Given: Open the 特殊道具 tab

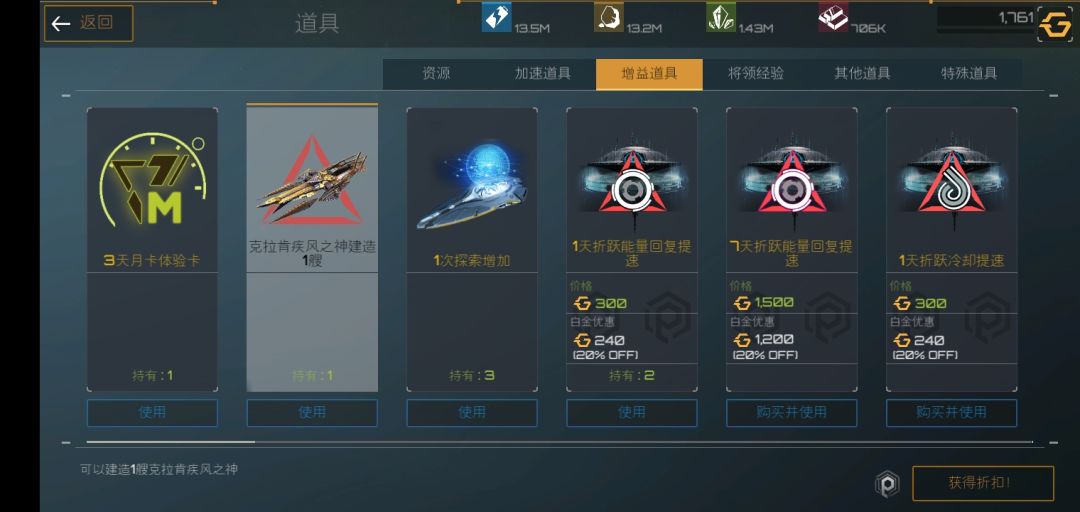Looking at the screenshot, I should click(x=969, y=74).
